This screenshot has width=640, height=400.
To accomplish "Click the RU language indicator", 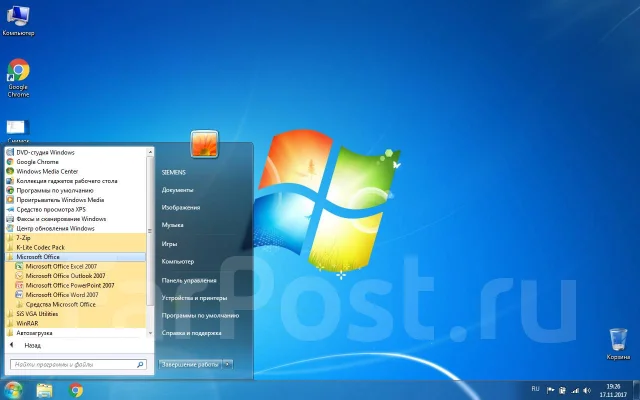I will tap(536, 389).
